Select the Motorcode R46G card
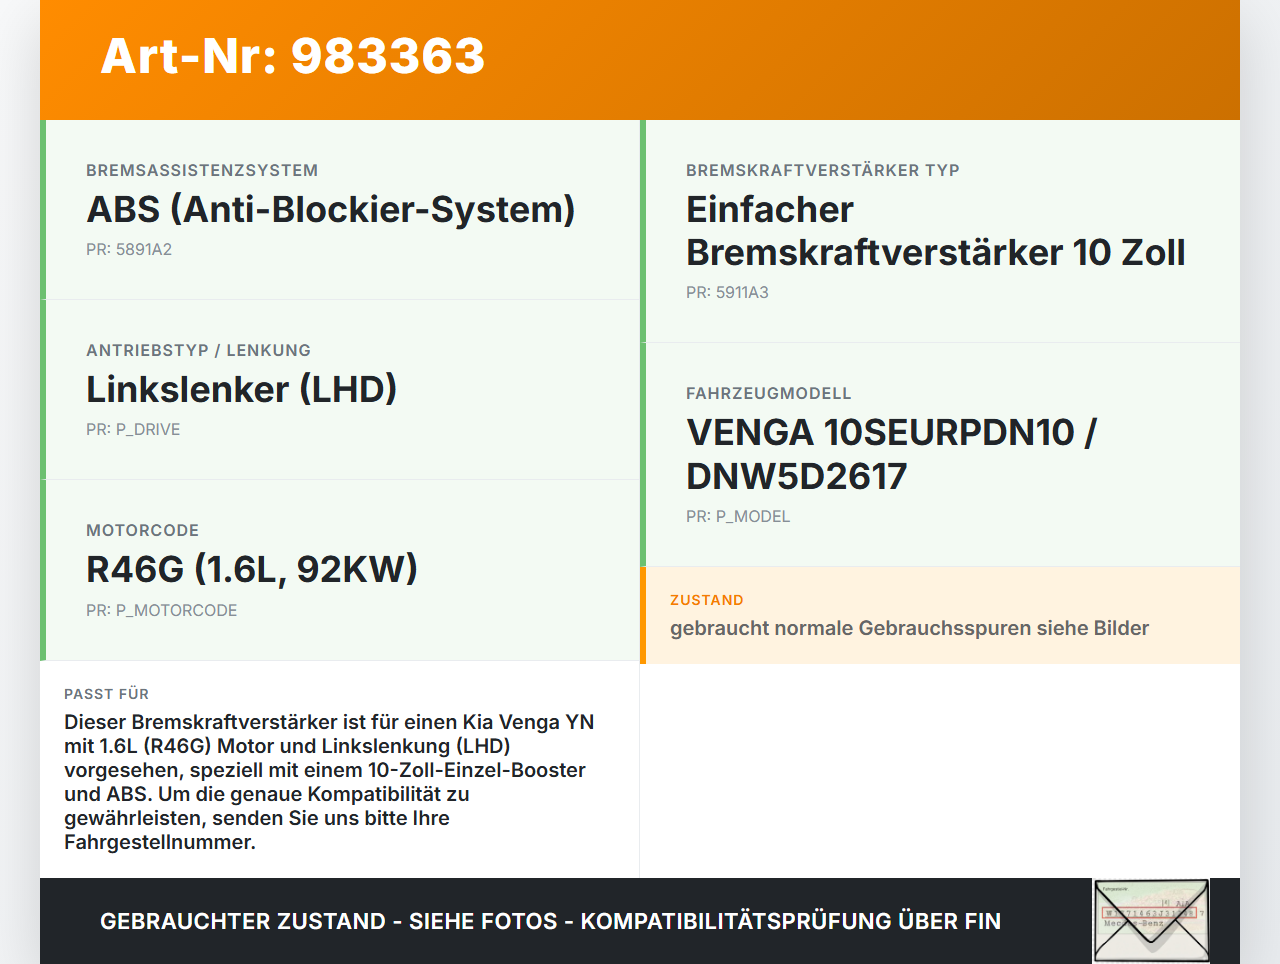 coord(253,569)
